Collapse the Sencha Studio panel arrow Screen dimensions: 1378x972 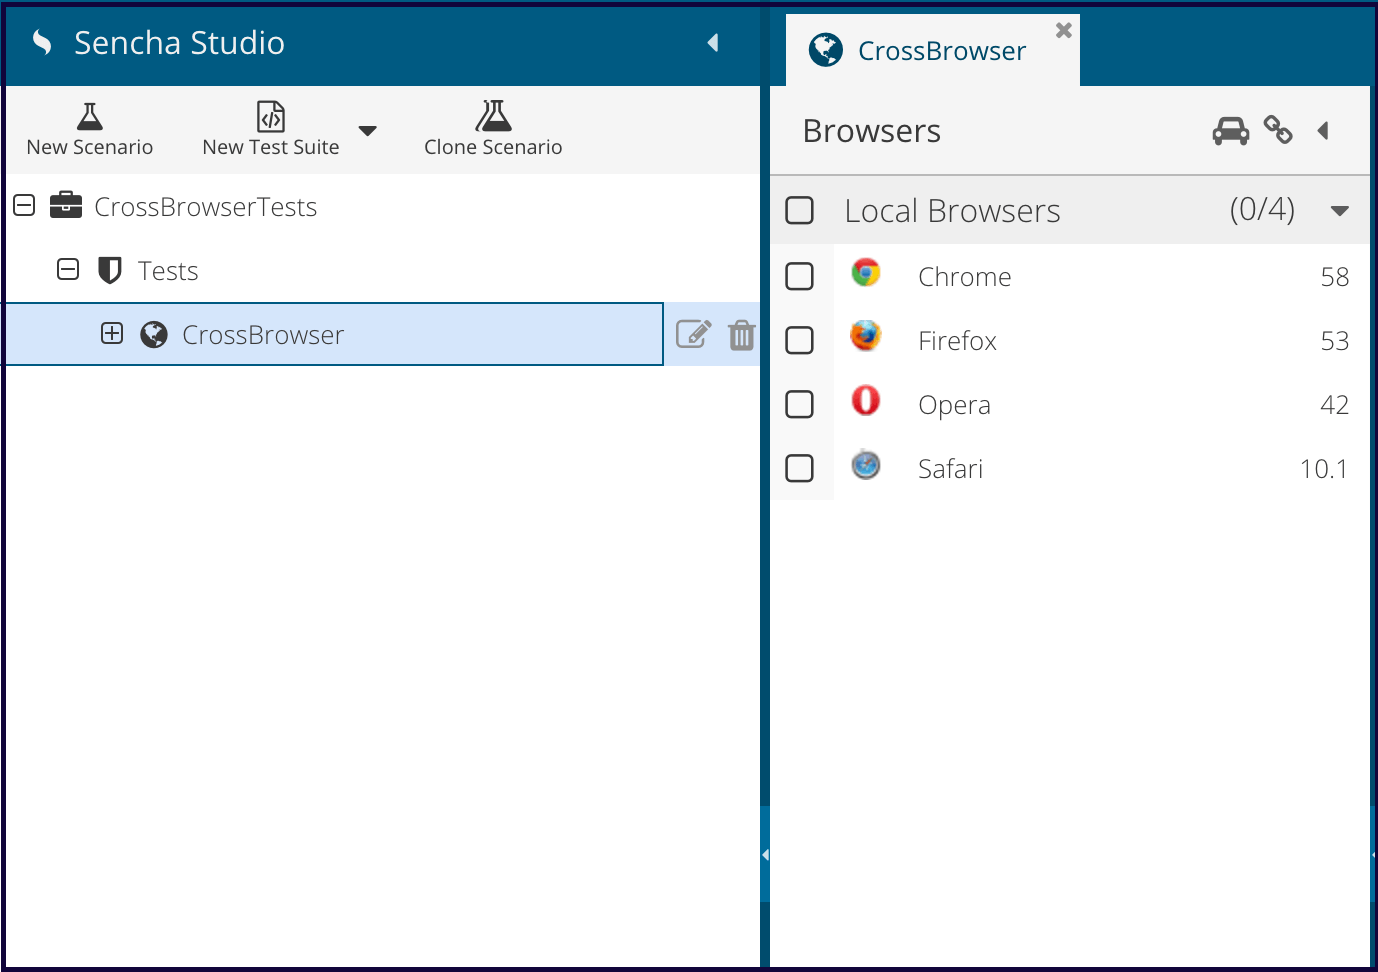point(713,42)
